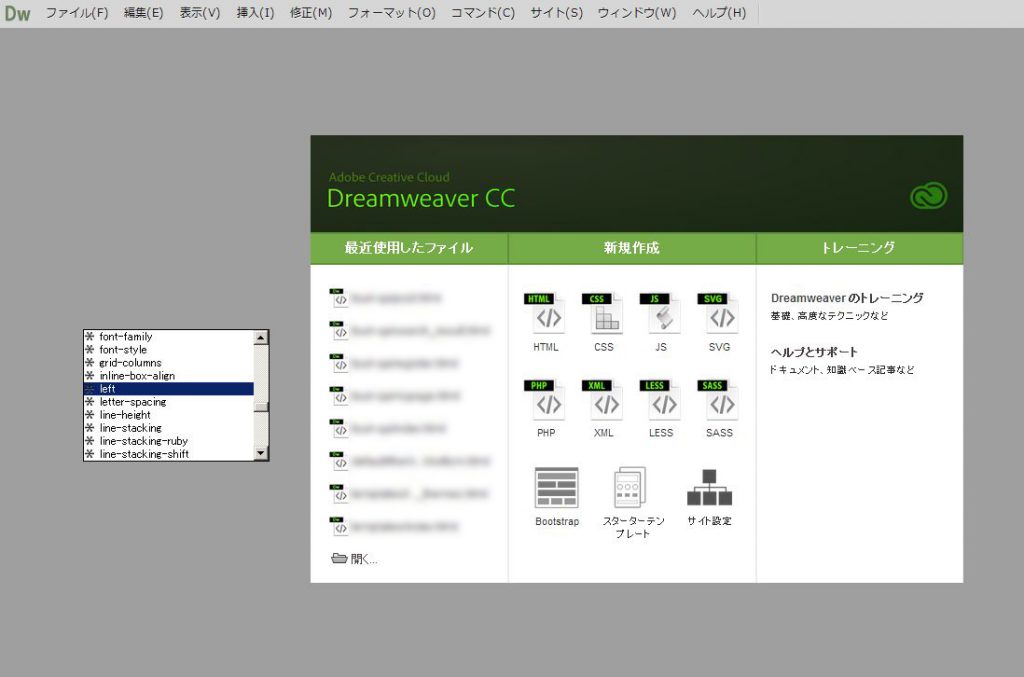
Task: Select line-stacking-shift in the list
Action: 168,454
